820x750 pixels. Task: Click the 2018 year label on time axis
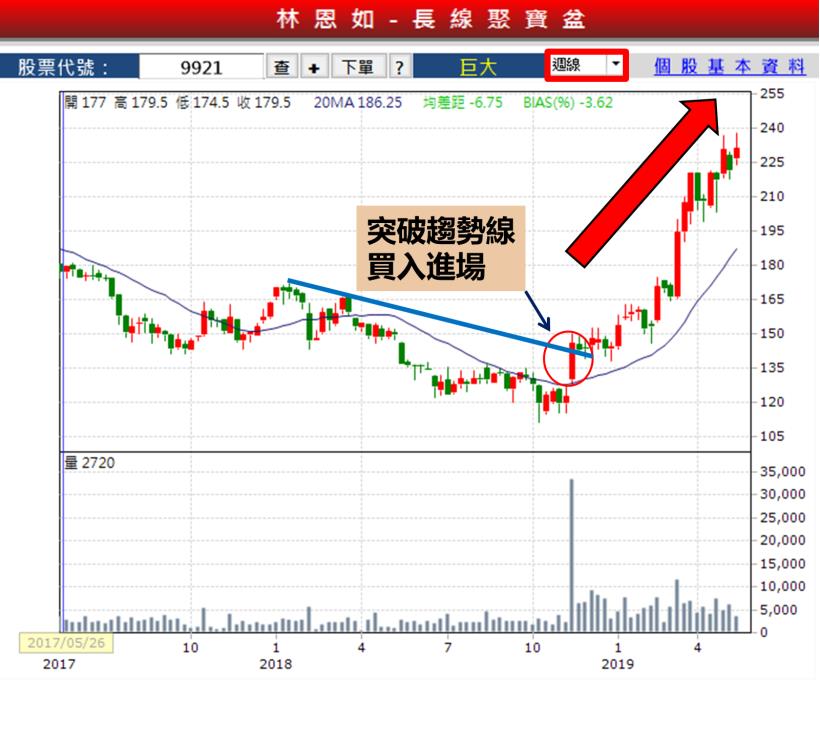click(276, 664)
